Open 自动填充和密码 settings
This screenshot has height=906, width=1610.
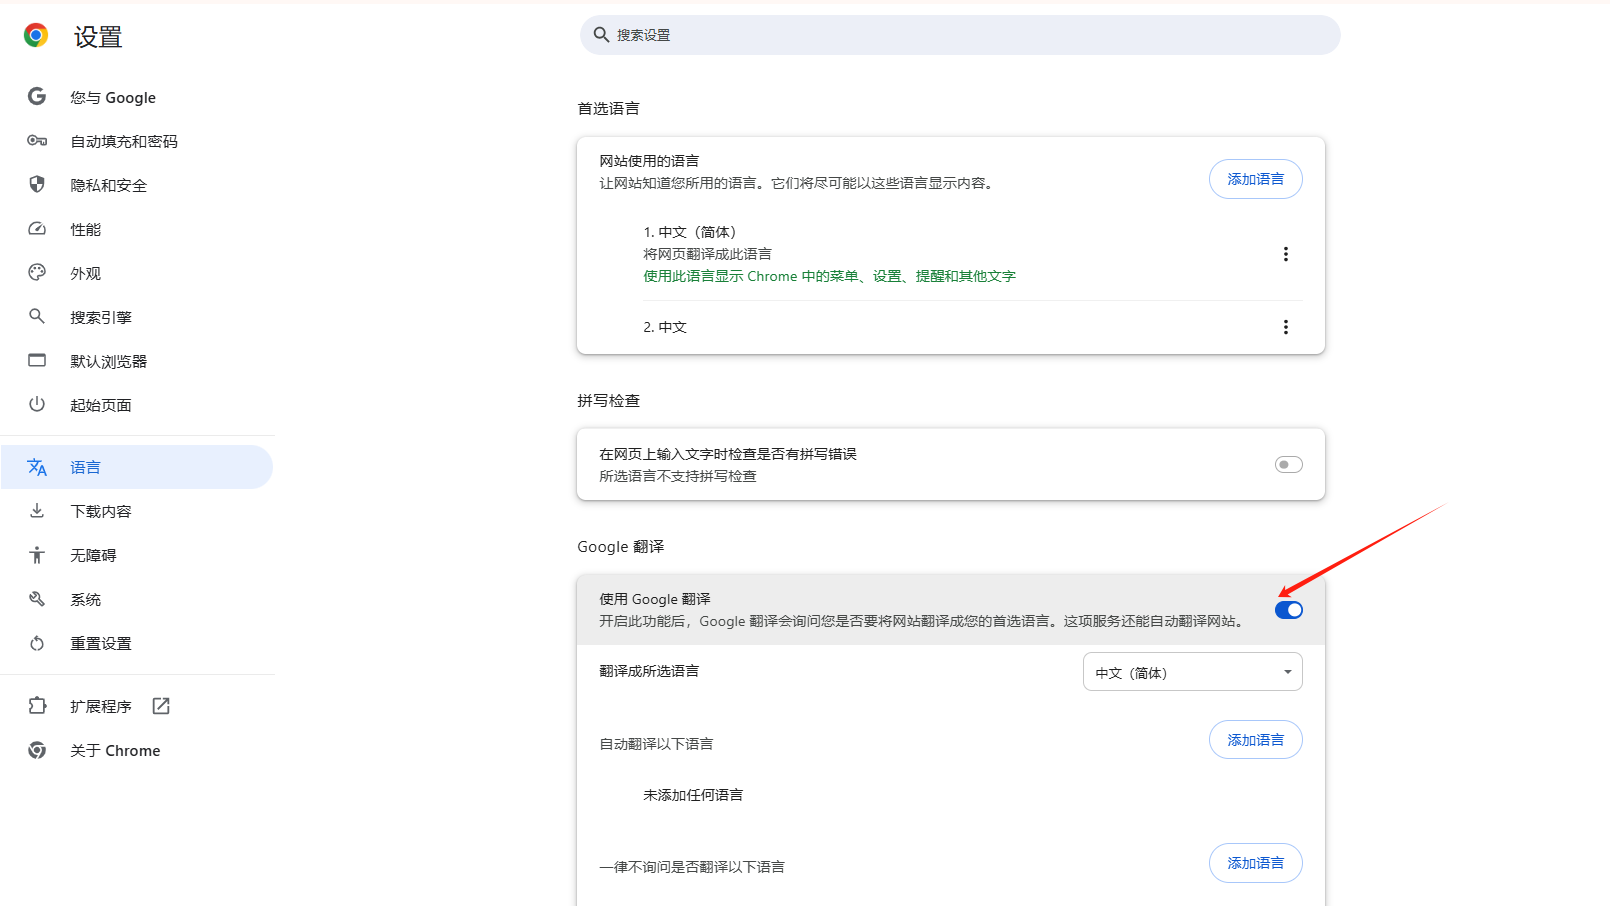point(137,141)
